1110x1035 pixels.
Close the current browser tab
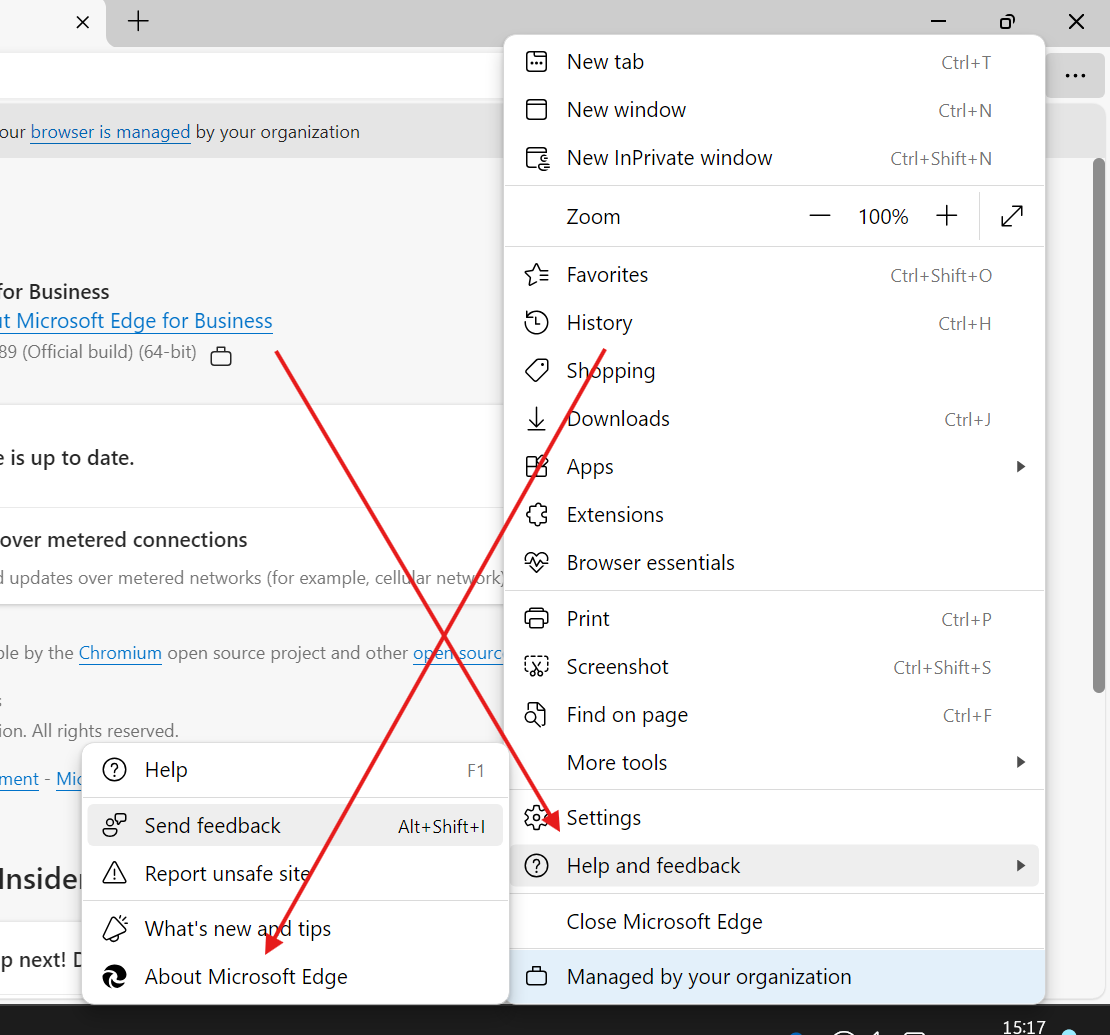tap(82, 22)
